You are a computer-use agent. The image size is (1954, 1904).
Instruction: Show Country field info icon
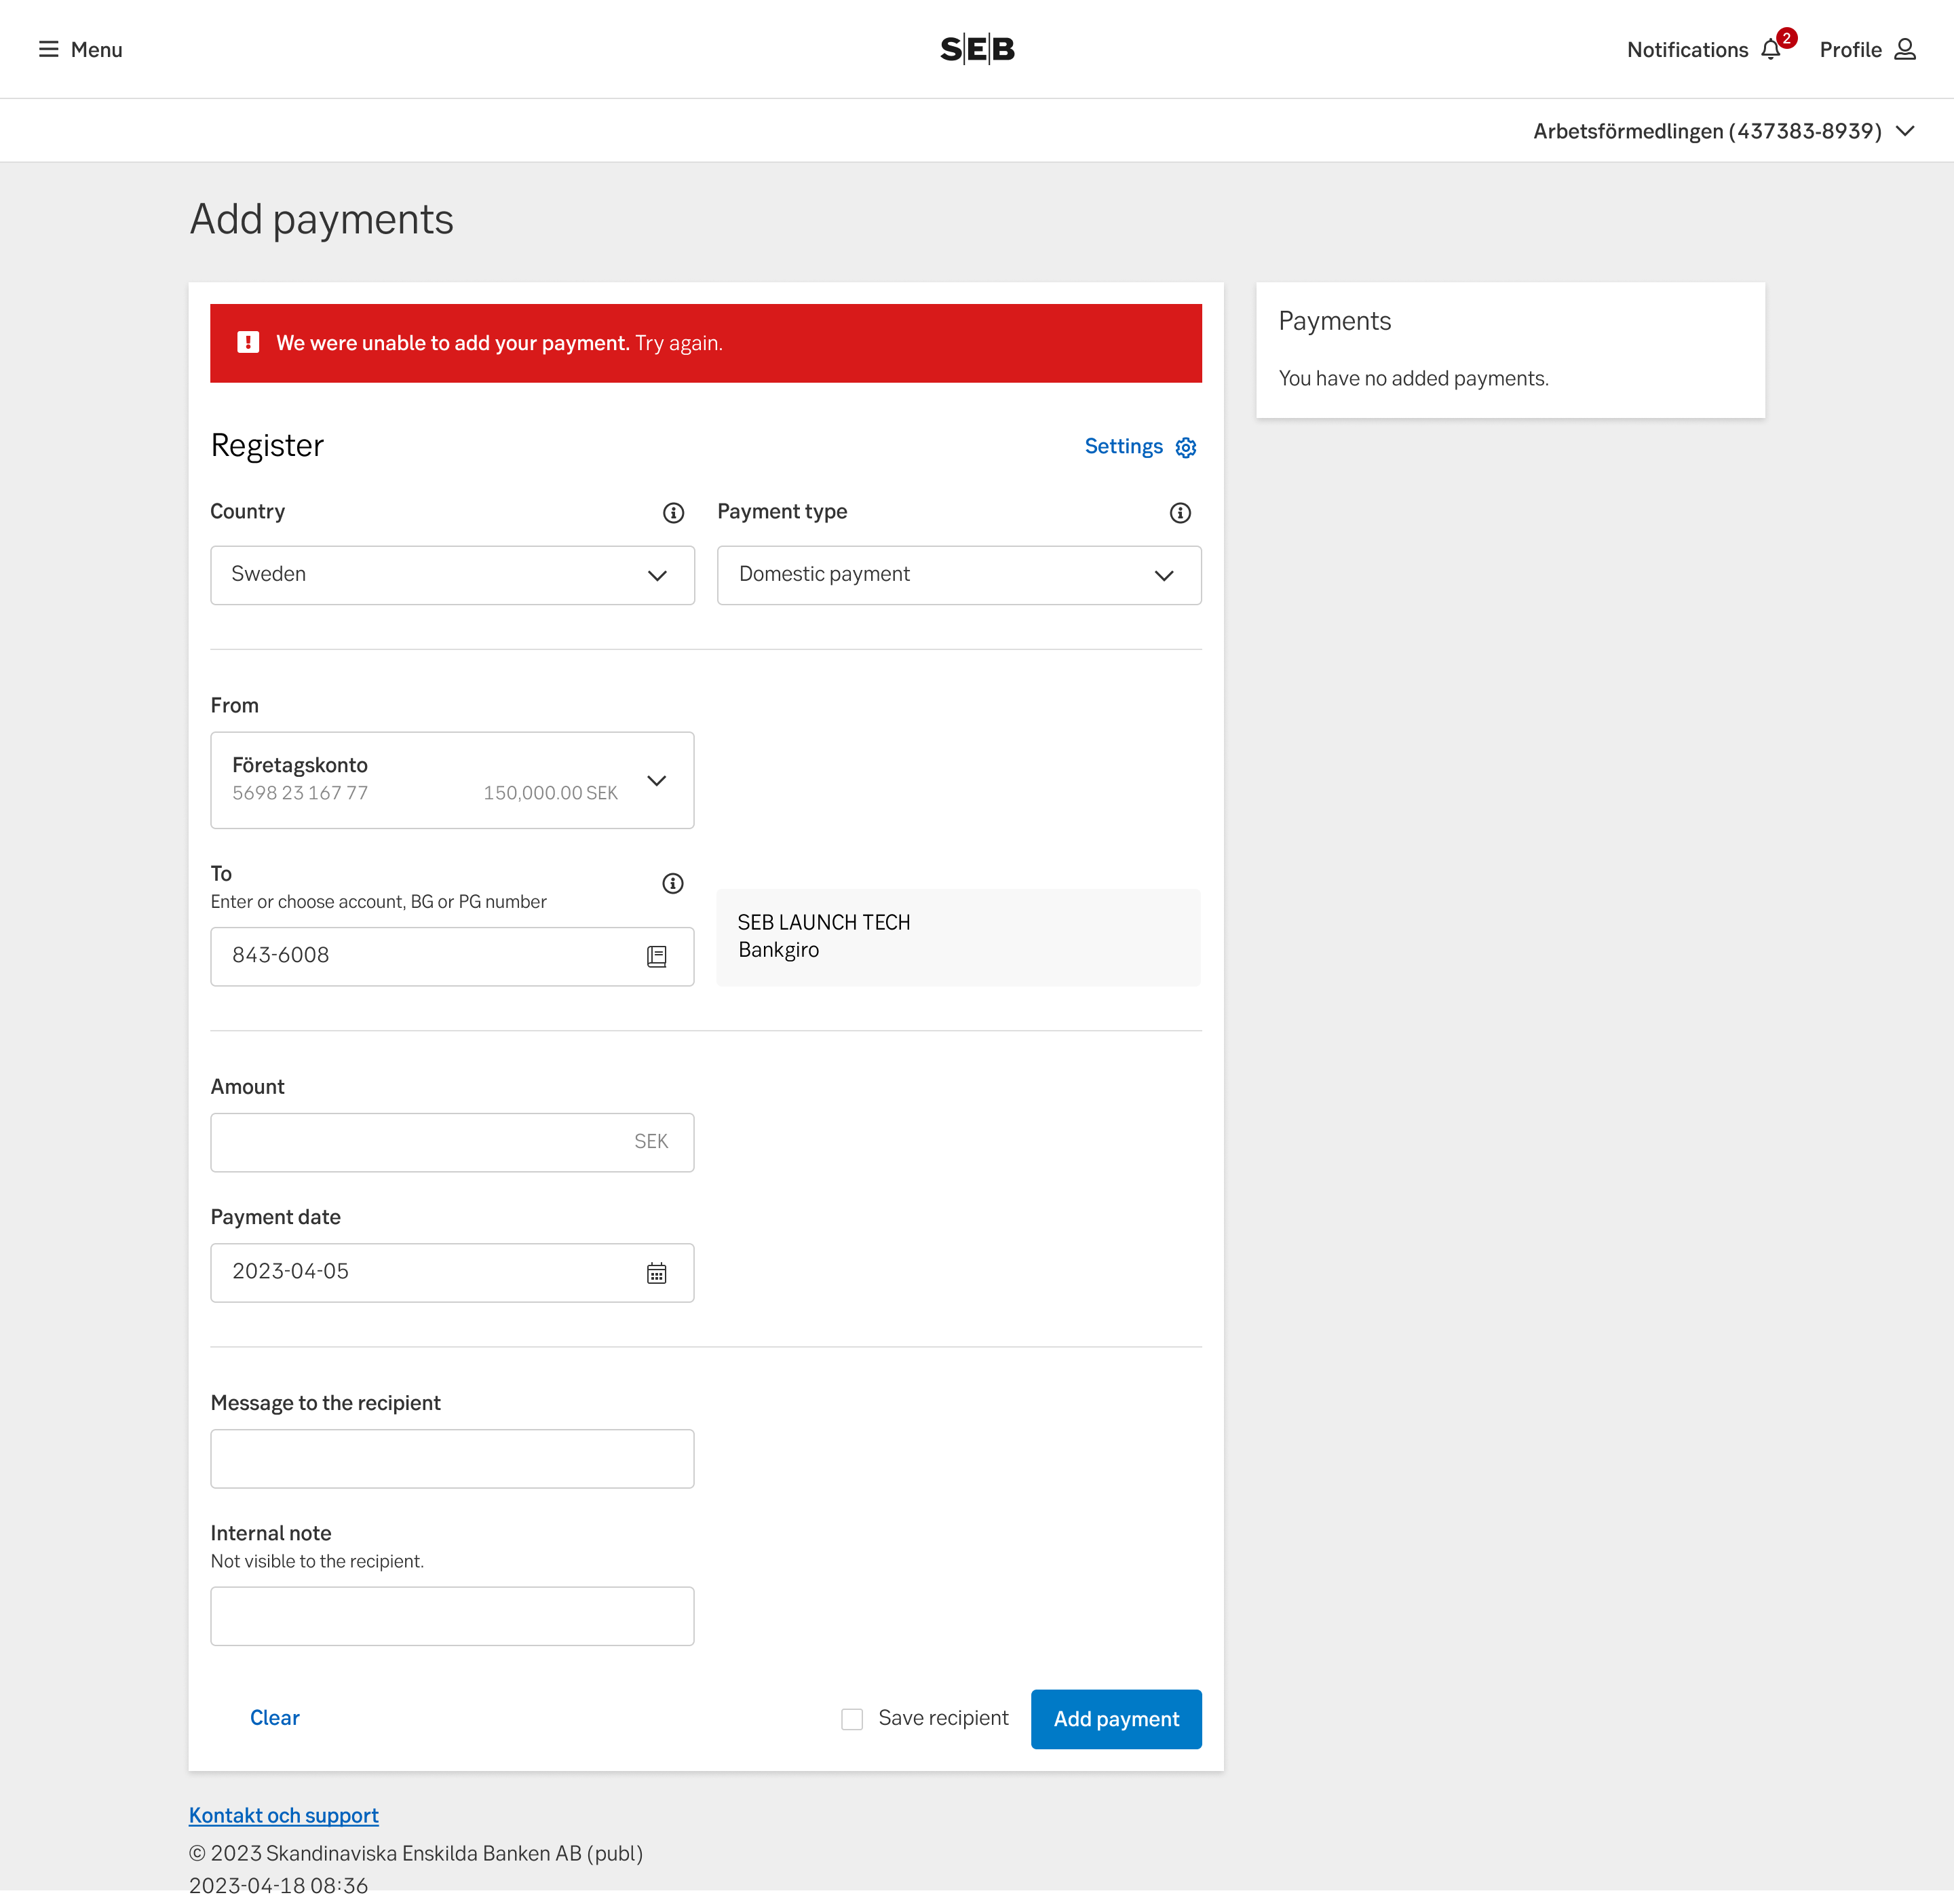[673, 512]
